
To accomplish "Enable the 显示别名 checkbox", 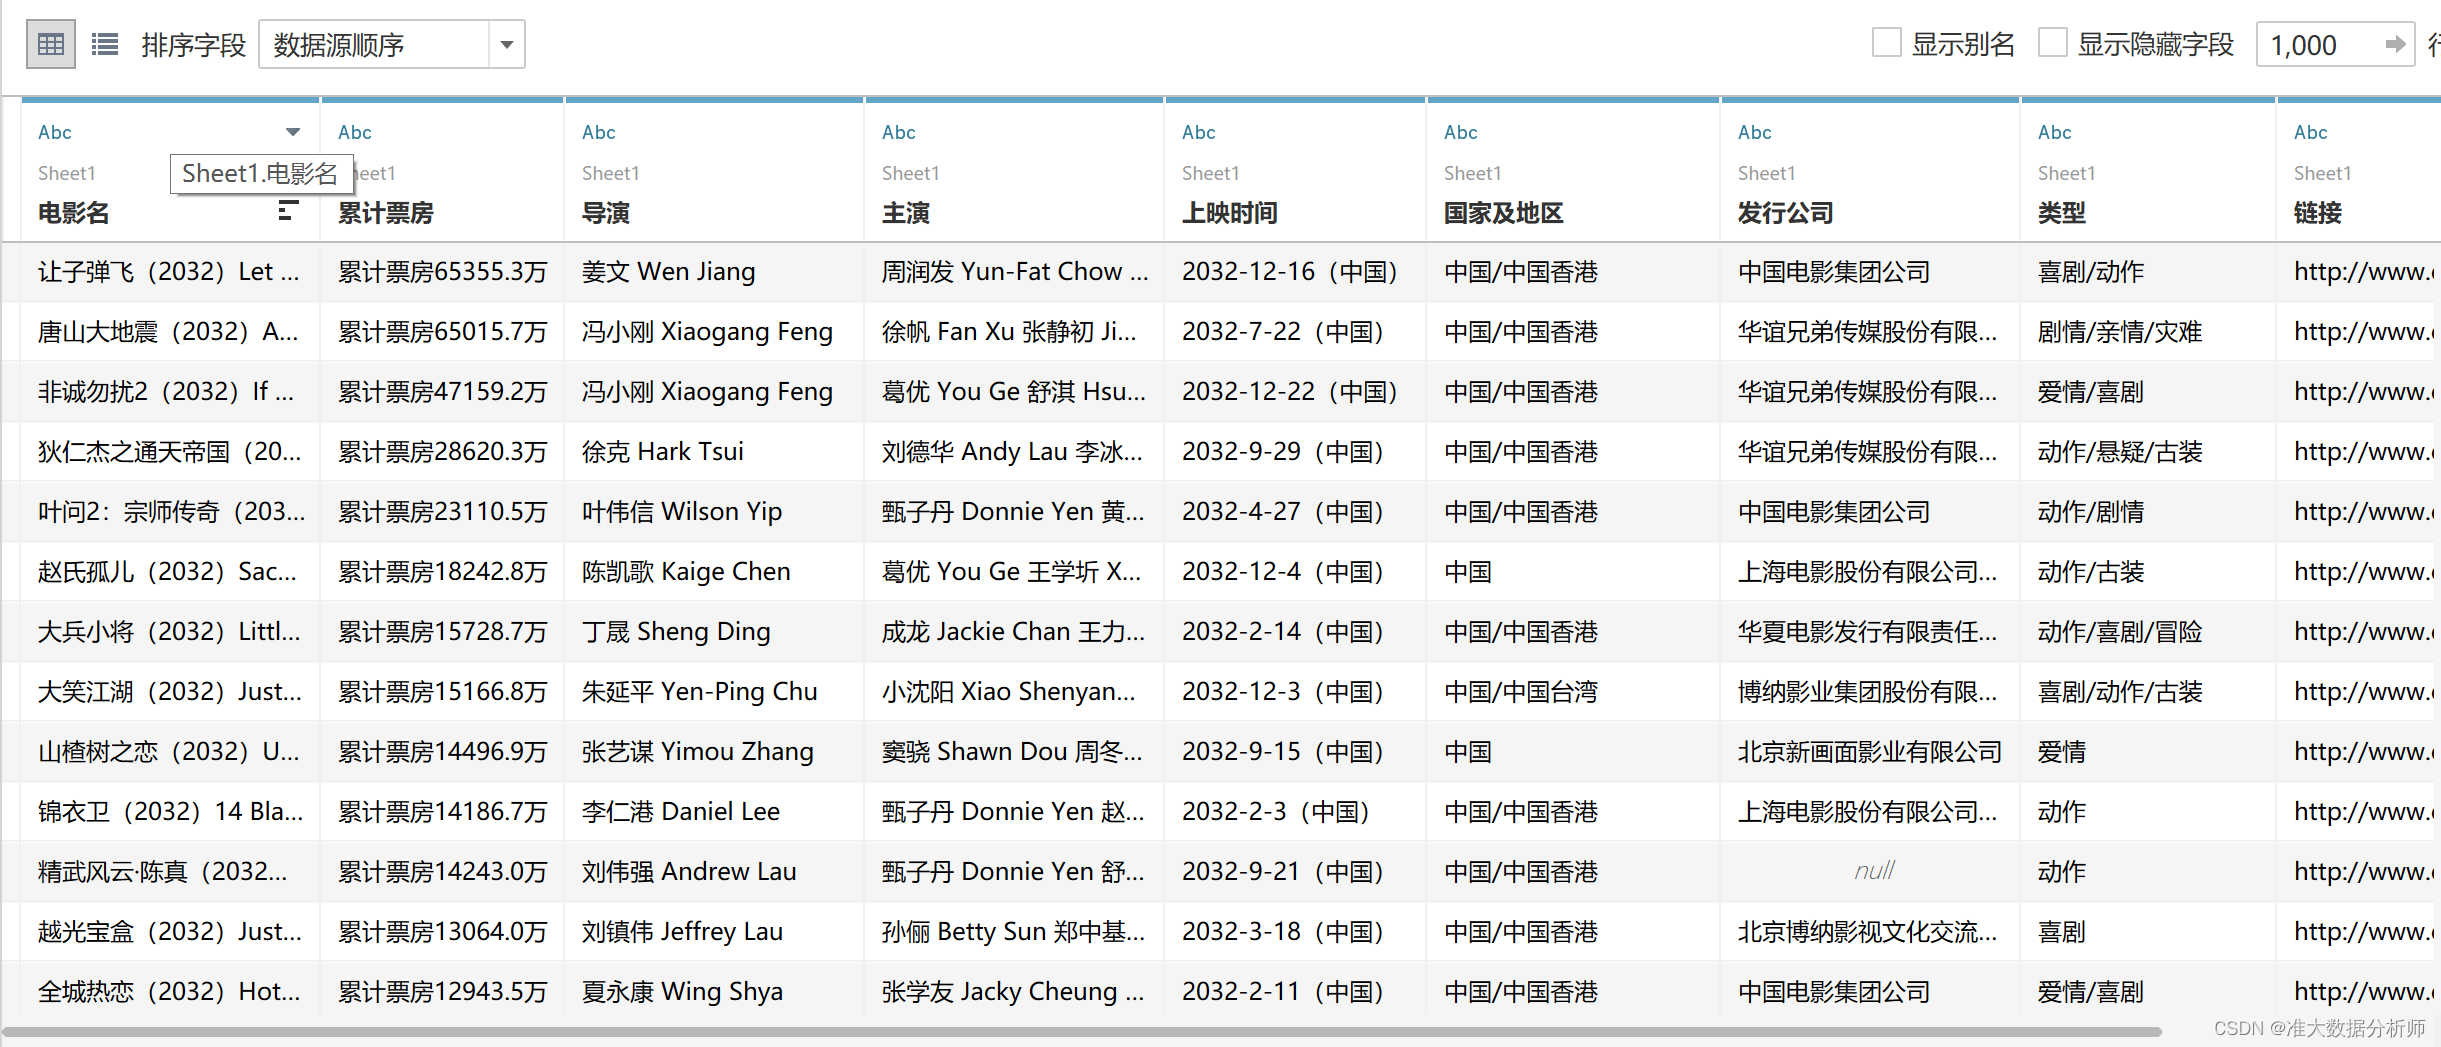I will 1886,43.
